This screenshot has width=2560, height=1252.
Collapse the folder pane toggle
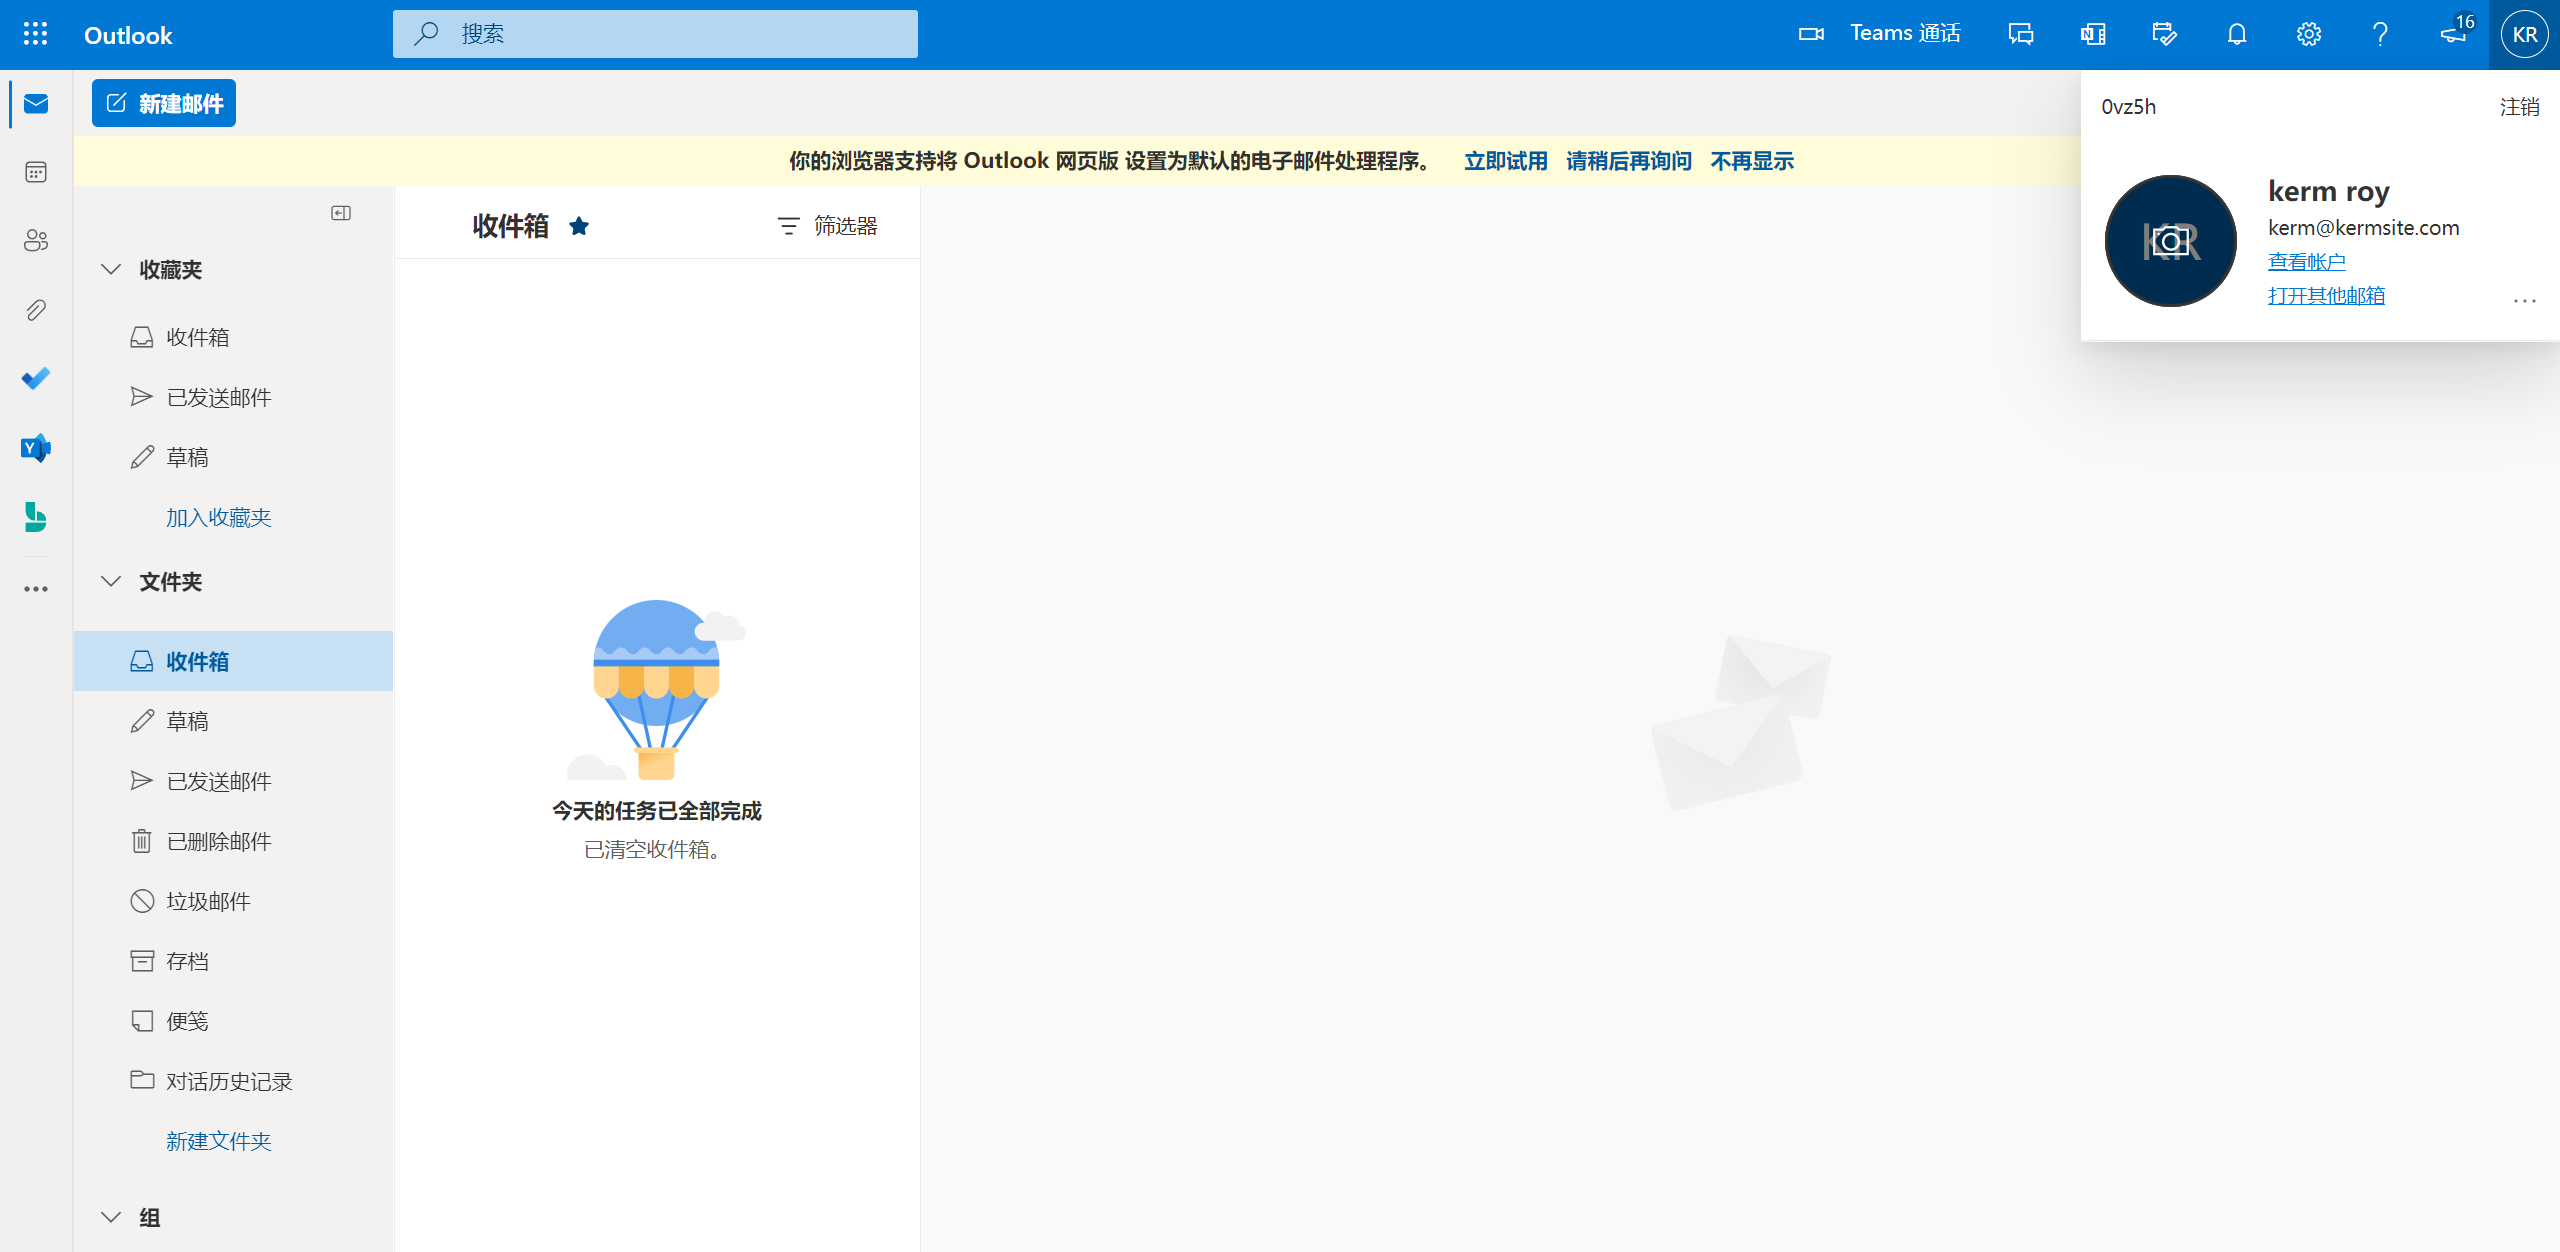pos(341,213)
